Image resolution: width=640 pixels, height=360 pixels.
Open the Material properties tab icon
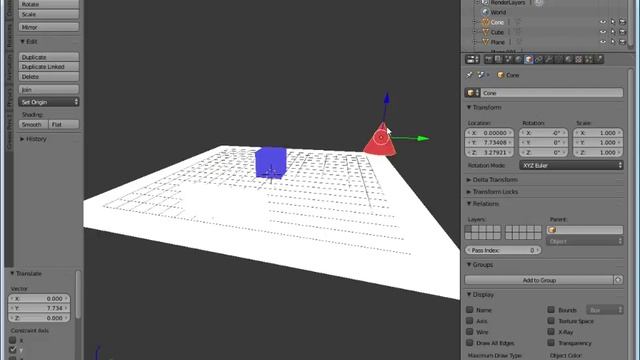tap(569, 59)
